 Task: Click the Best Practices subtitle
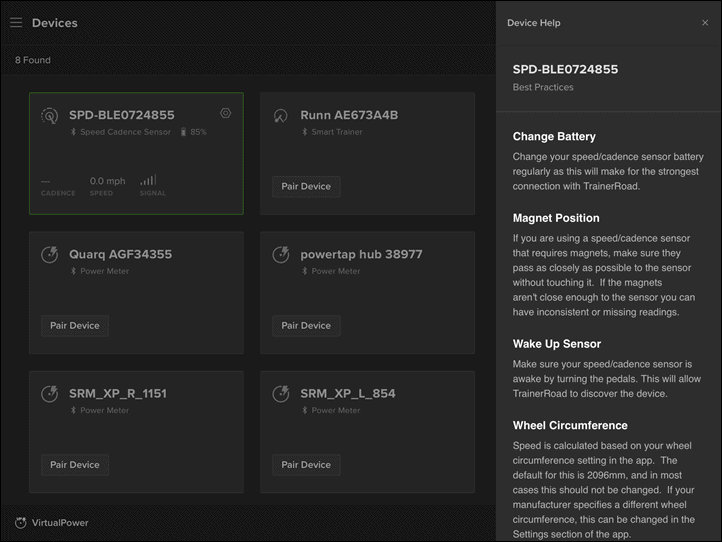pos(543,87)
